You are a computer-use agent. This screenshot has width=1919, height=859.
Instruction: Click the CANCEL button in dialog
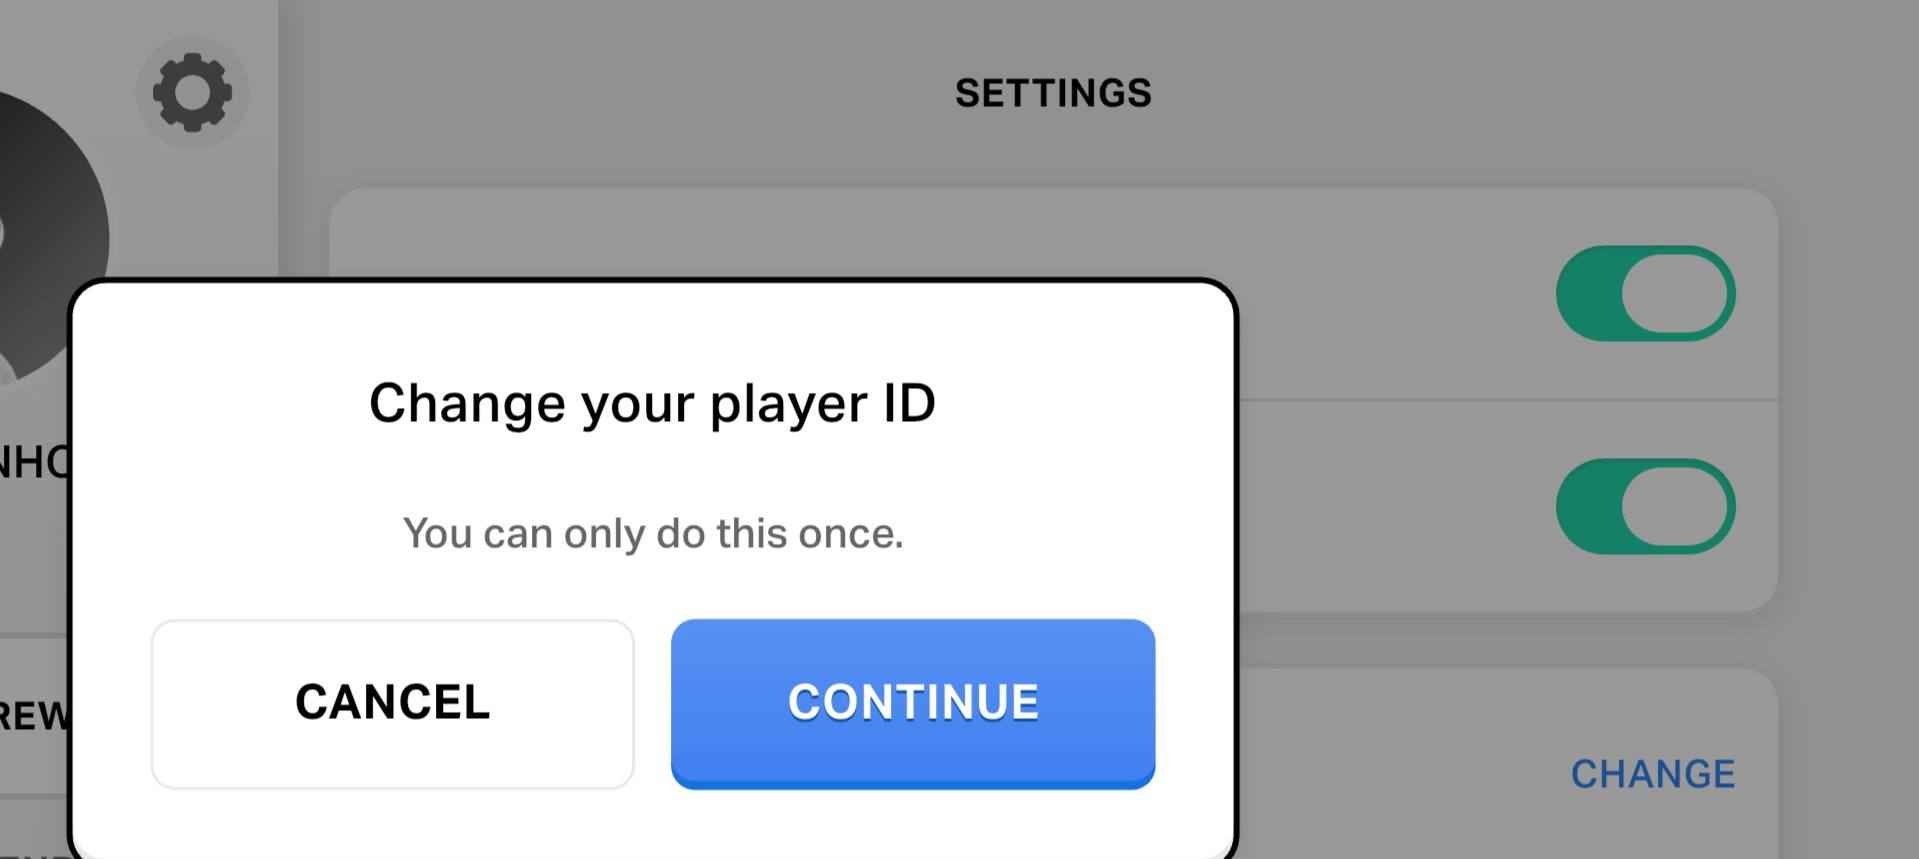(392, 703)
